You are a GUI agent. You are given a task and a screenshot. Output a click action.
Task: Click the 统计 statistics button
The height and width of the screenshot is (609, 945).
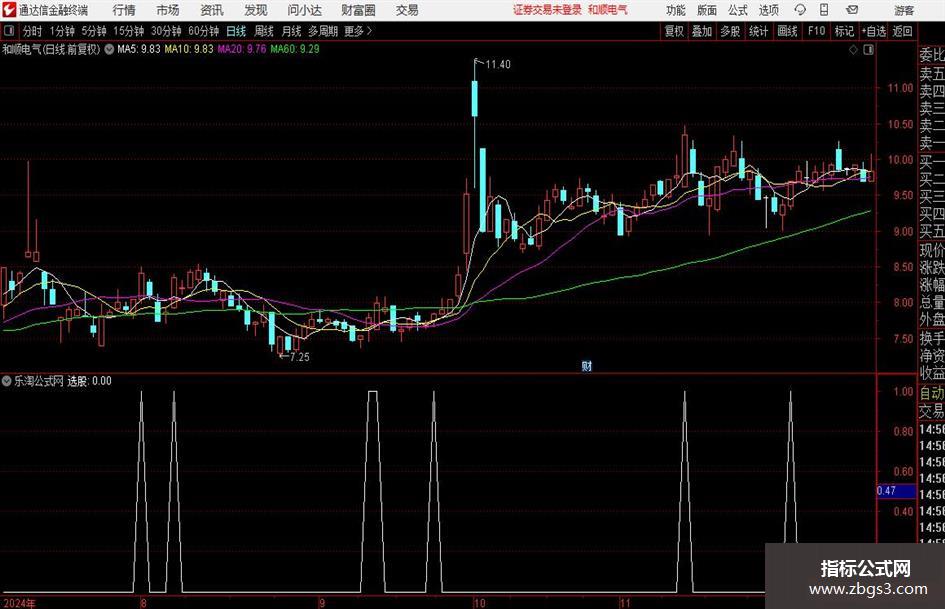(758, 31)
